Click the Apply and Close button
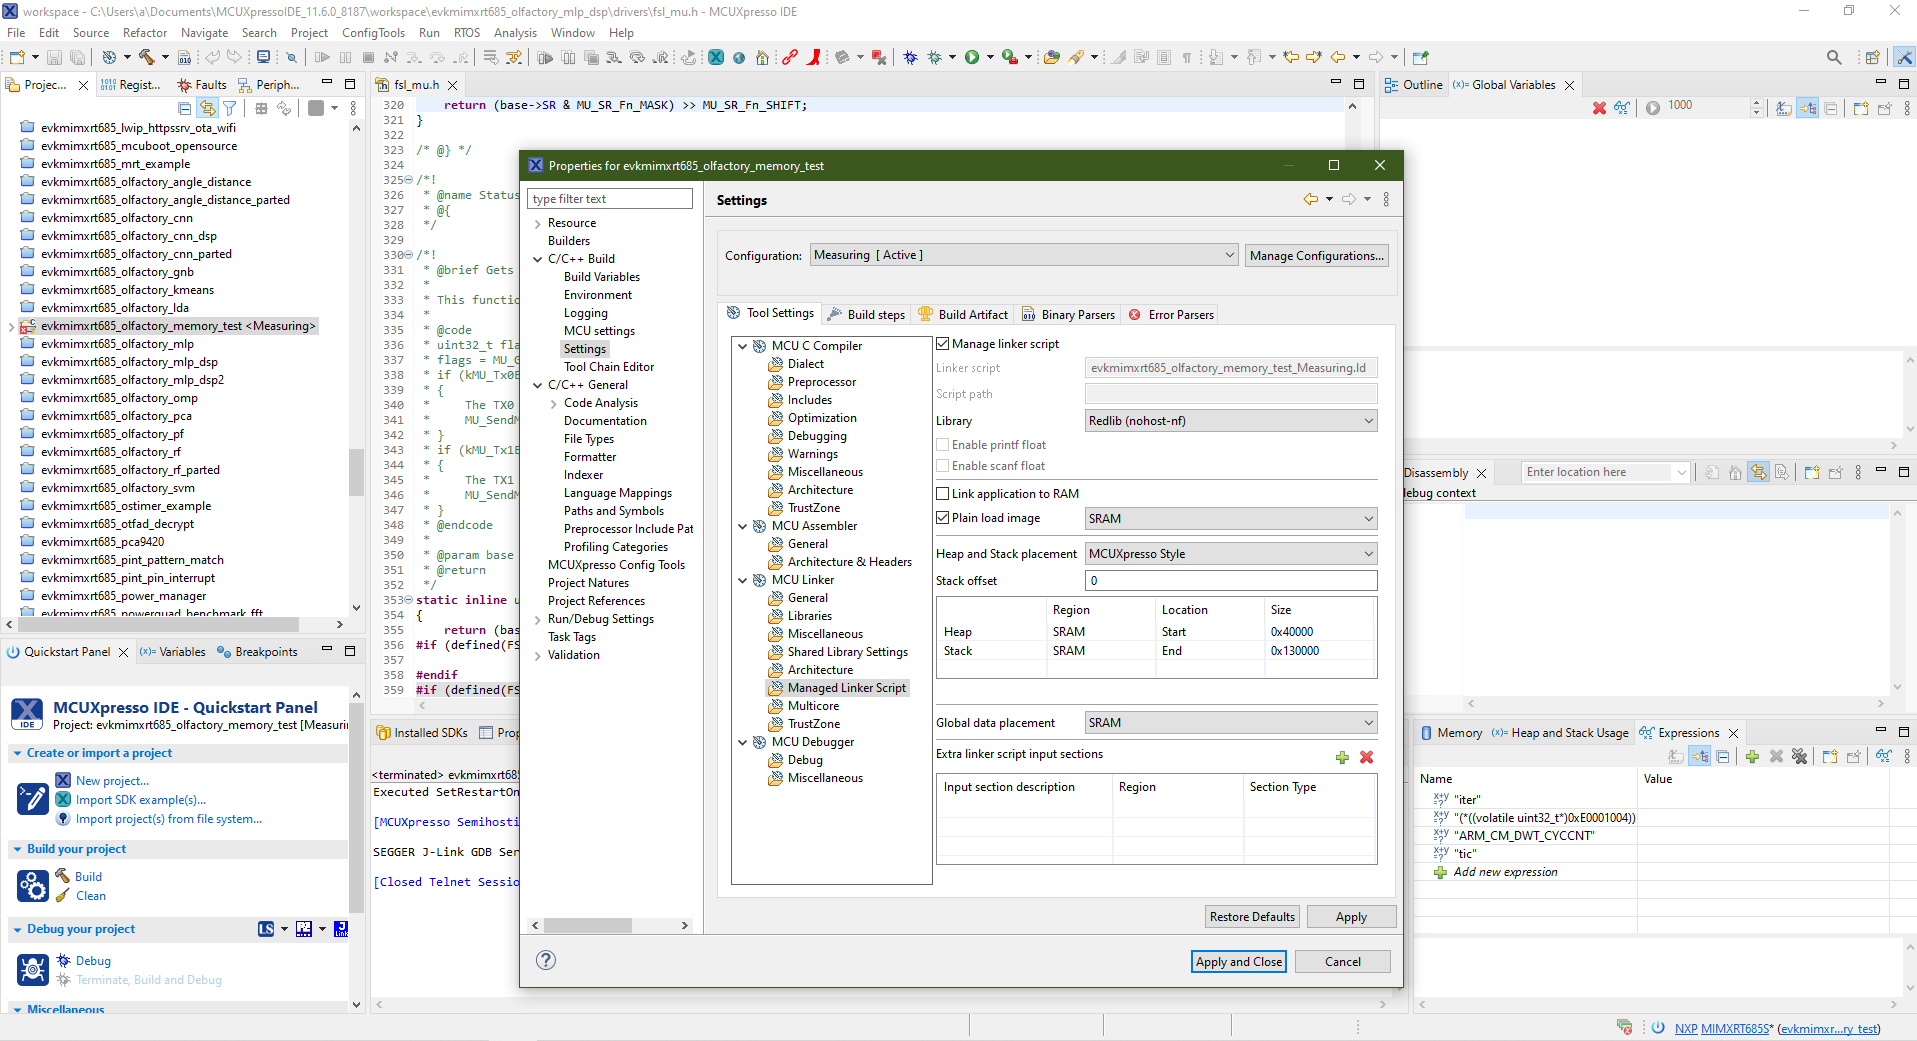Viewport: 1917px width, 1041px height. (1238, 962)
